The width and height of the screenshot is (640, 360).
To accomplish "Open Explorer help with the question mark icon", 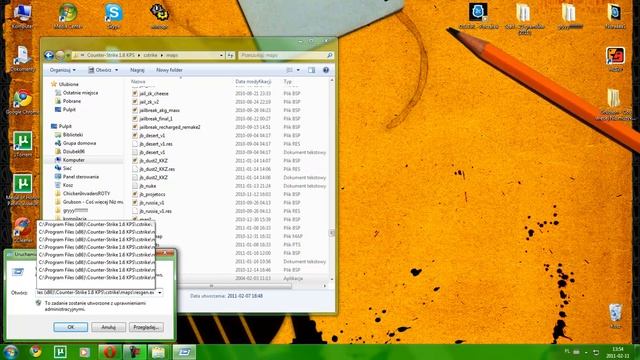I will click(326, 70).
